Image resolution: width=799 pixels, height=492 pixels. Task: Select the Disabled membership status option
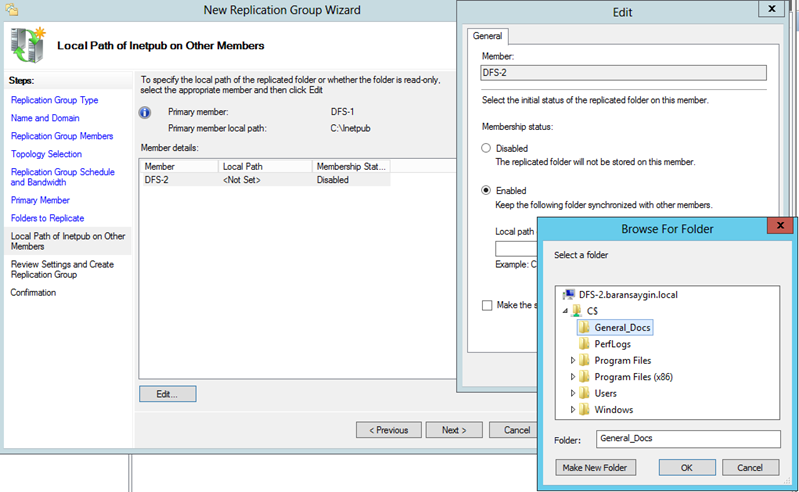487,148
